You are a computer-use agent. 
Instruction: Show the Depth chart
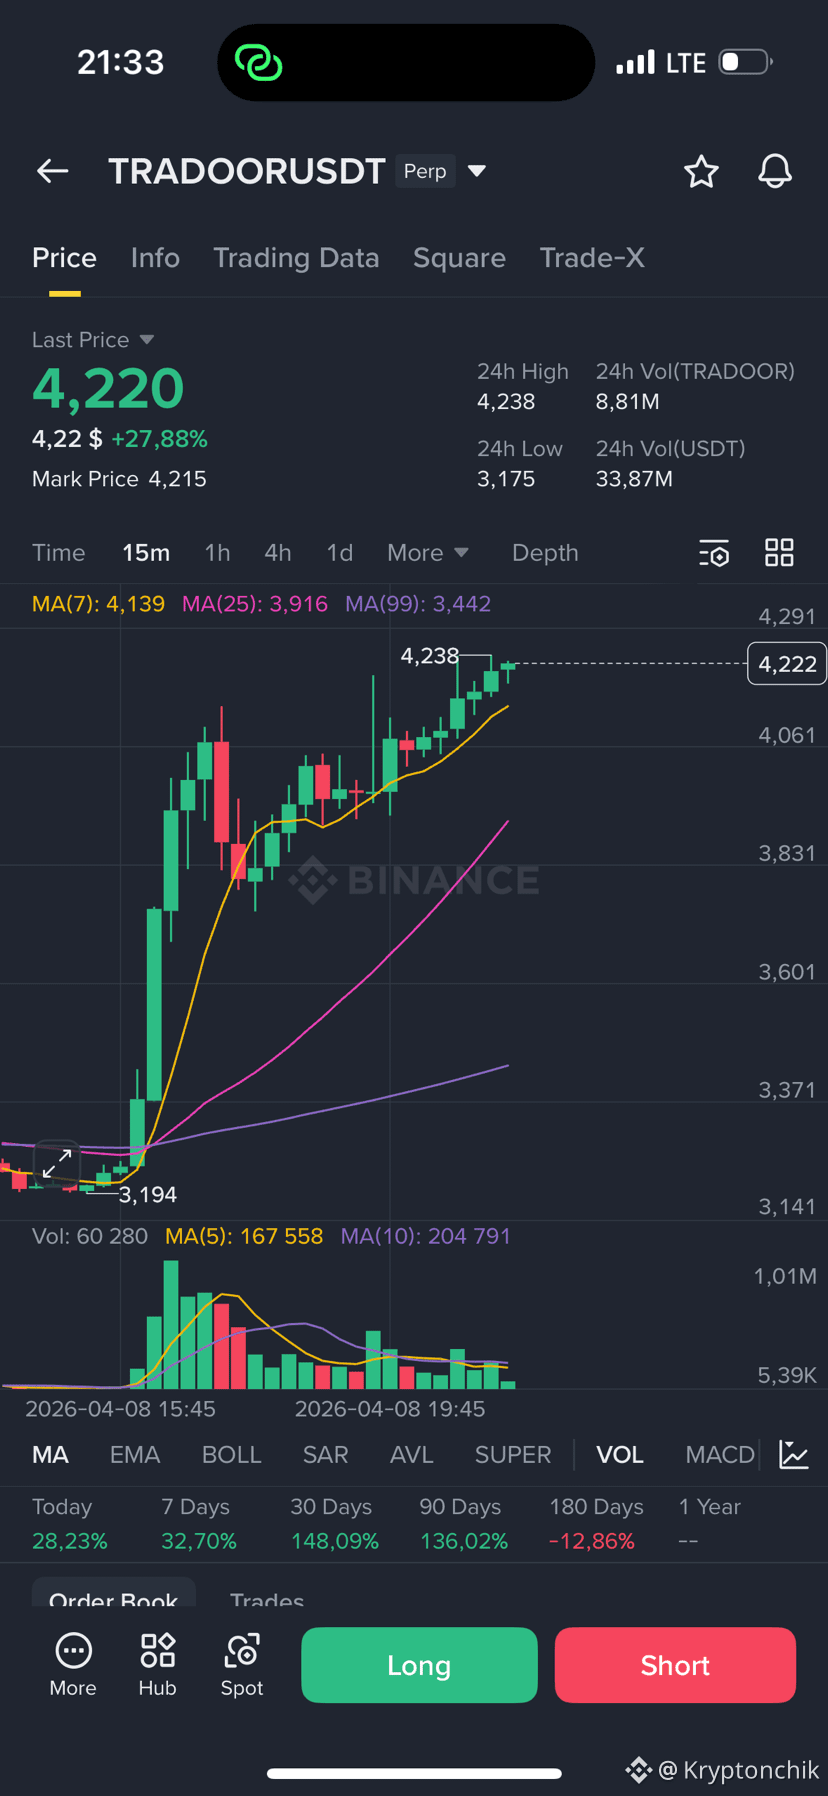[545, 553]
